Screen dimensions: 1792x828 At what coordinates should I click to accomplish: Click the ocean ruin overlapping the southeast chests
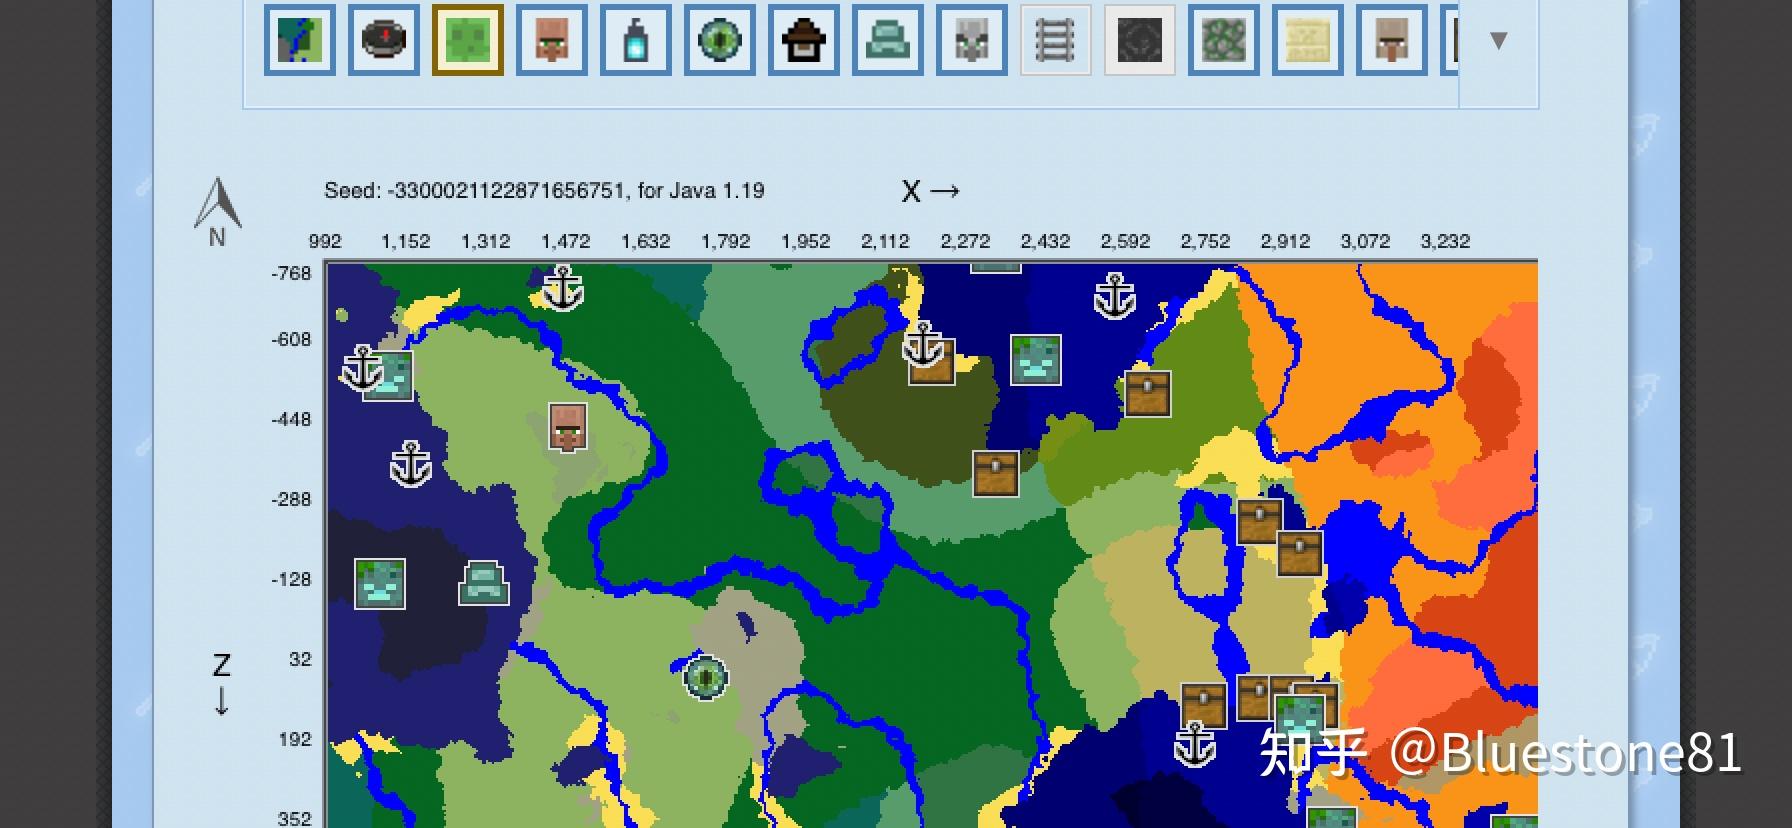tap(1300, 714)
